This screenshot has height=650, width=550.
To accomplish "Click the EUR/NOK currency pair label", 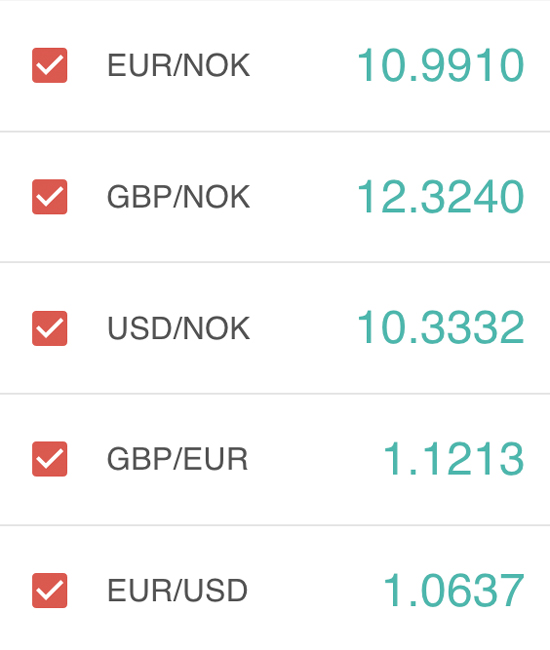I will pyautogui.click(x=179, y=65).
